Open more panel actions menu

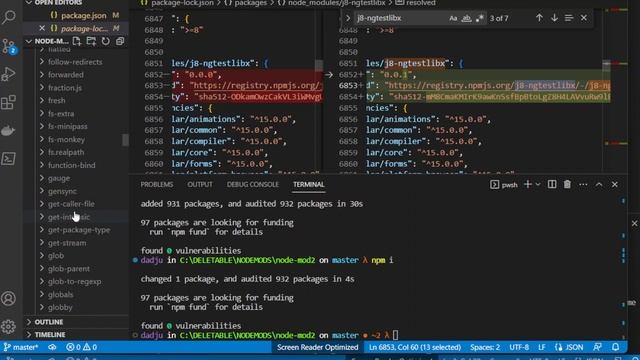[583, 184]
